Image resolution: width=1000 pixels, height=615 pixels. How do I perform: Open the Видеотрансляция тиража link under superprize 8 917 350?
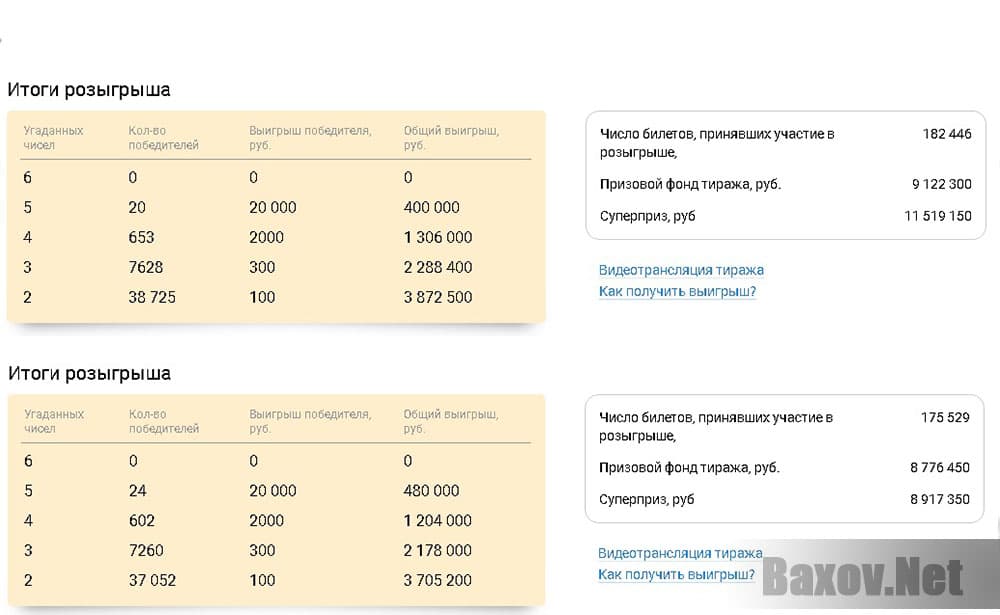[x=680, y=553]
